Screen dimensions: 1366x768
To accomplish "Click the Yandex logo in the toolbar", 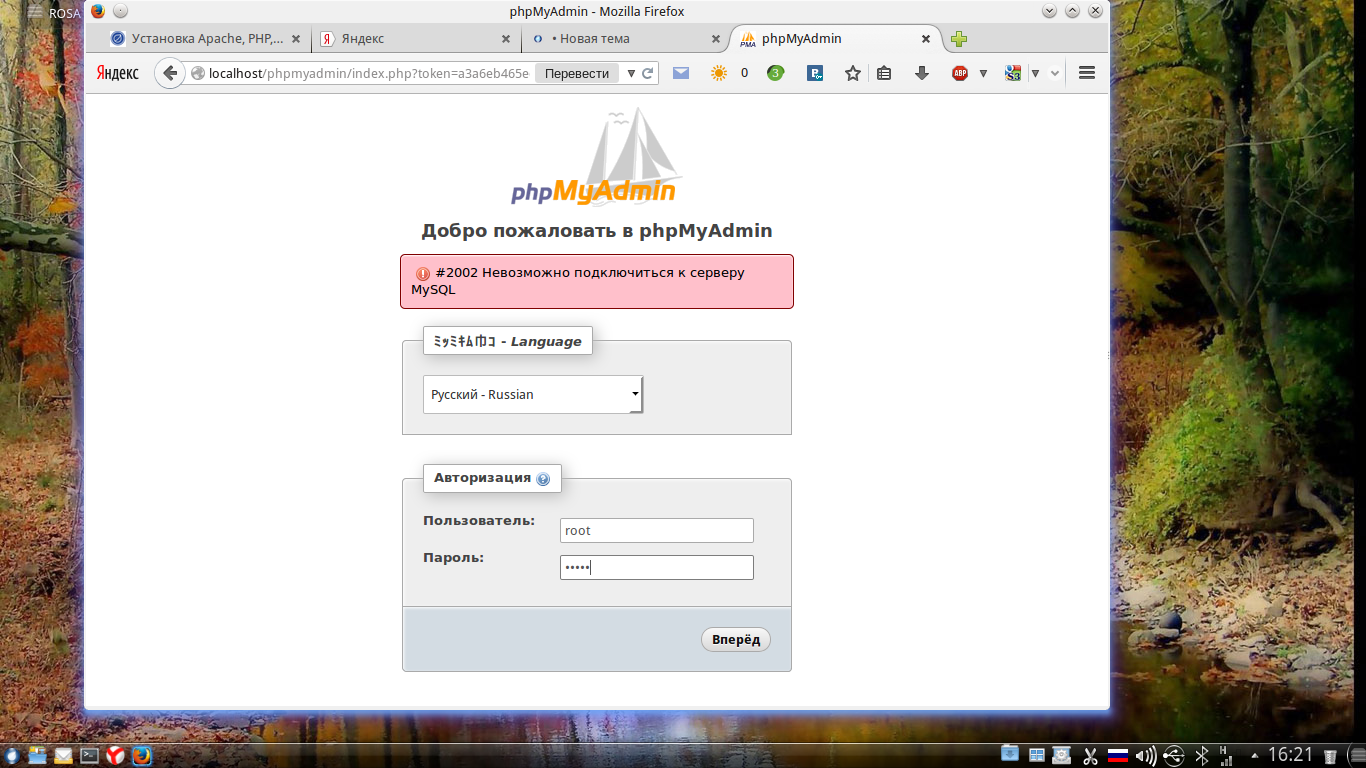I will [x=117, y=73].
